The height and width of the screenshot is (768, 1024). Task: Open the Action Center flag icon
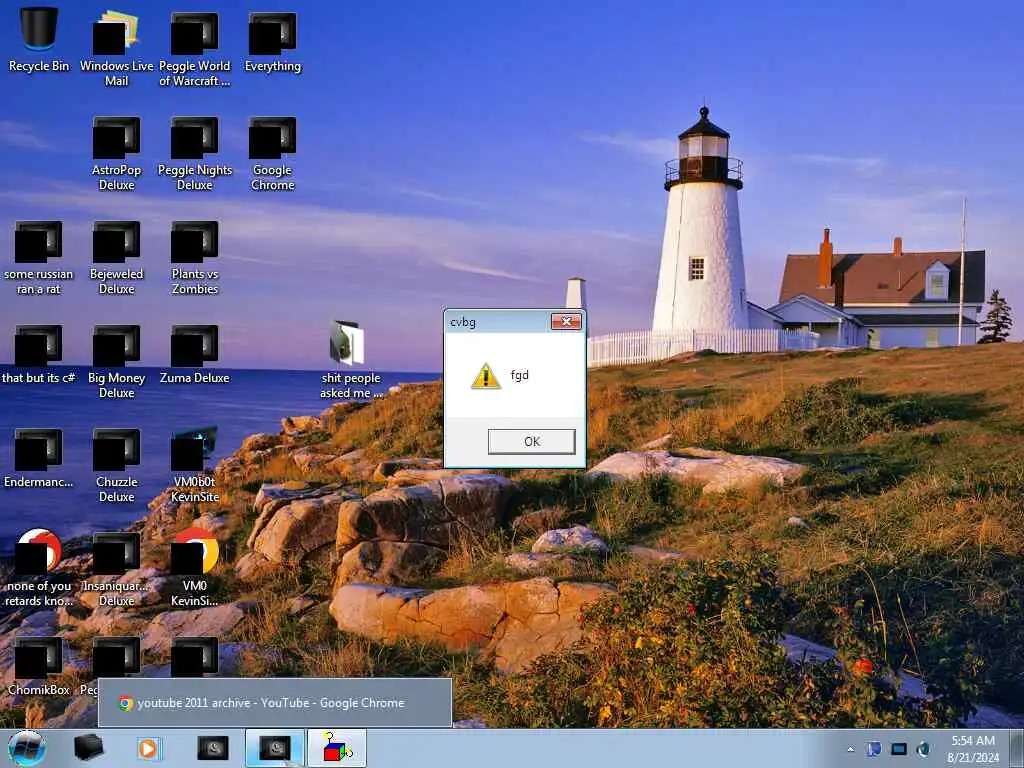(874, 749)
